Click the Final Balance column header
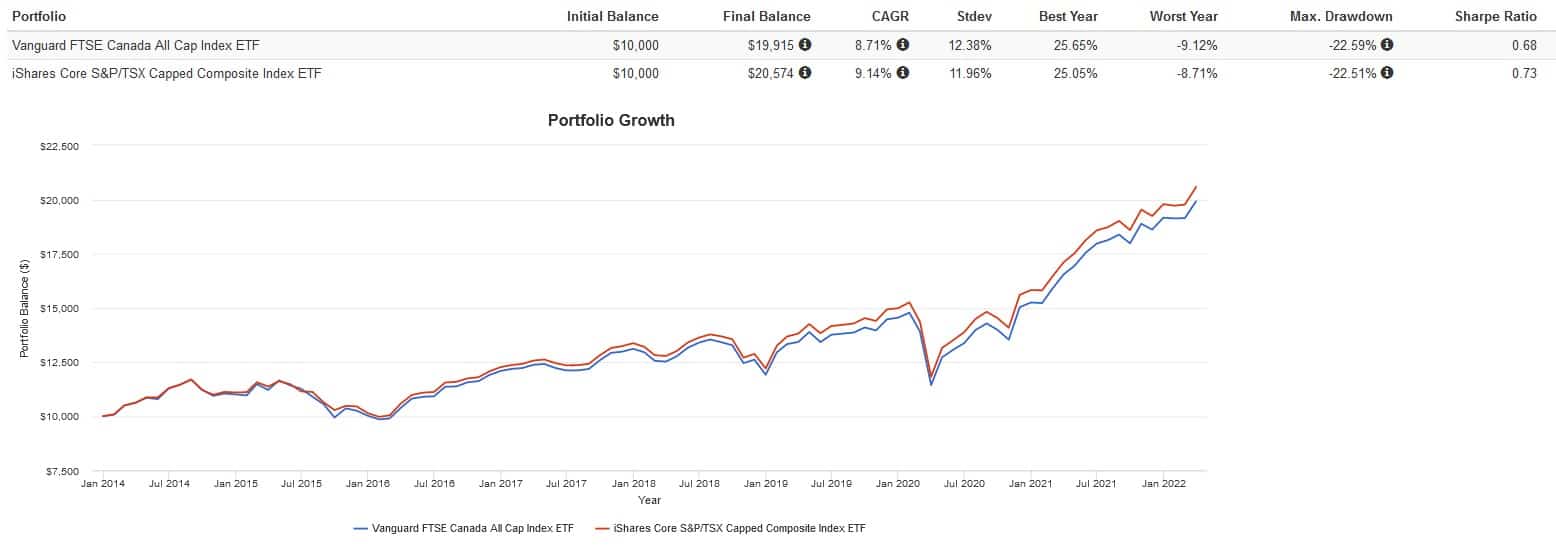1556x550 pixels. 766,16
